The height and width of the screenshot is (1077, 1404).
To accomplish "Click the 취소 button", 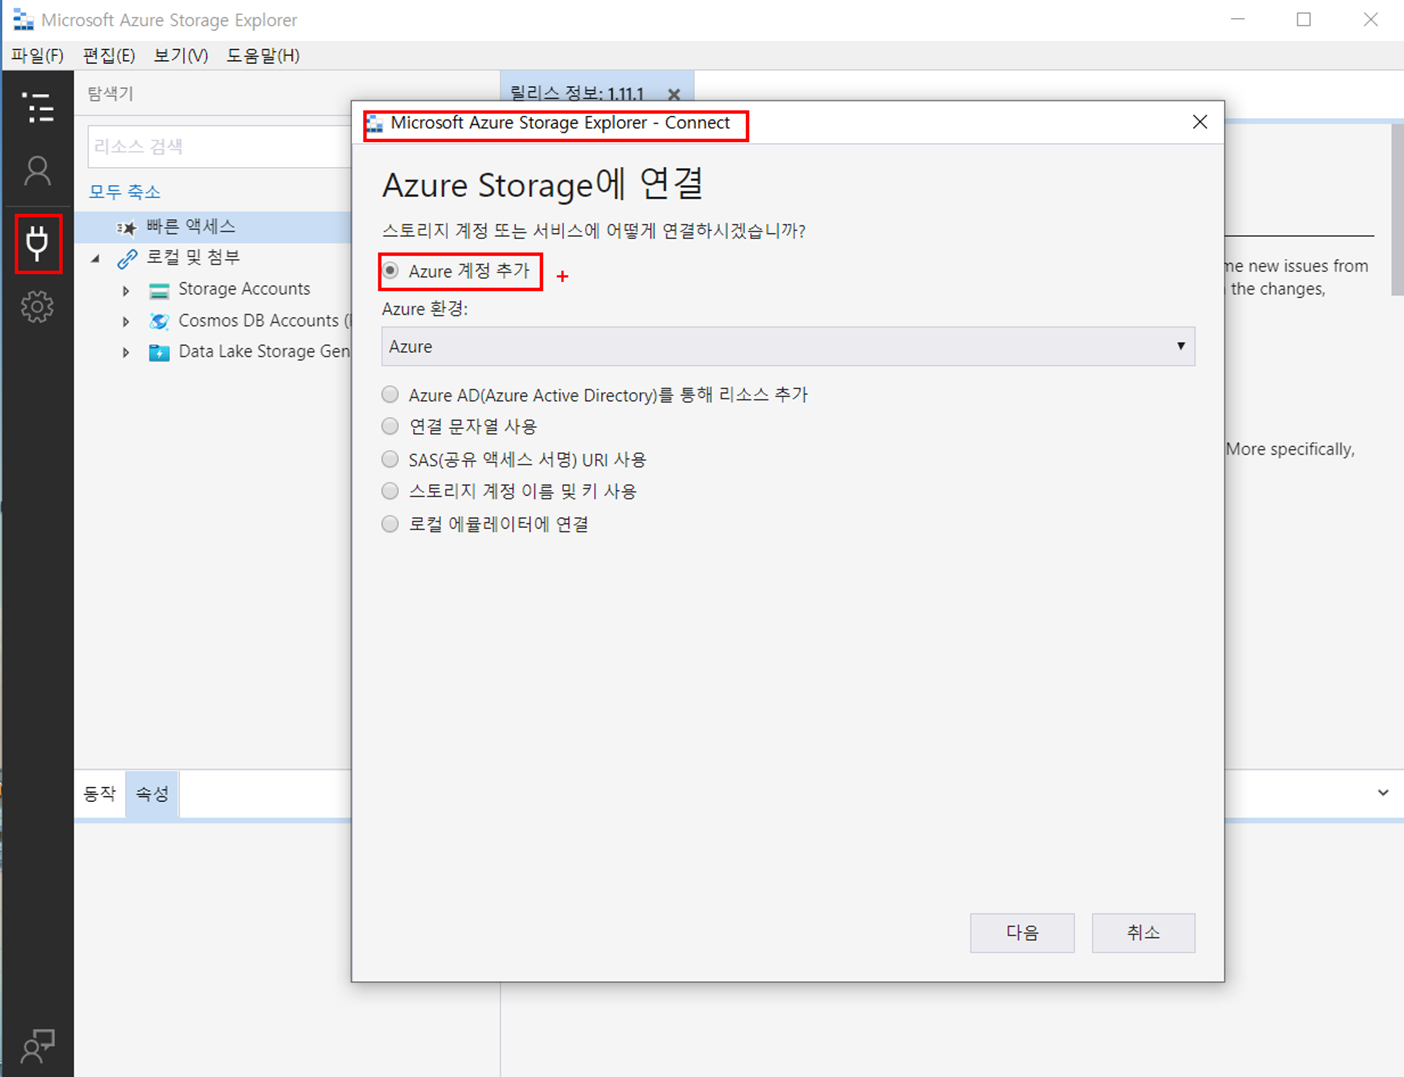I will pos(1143,933).
